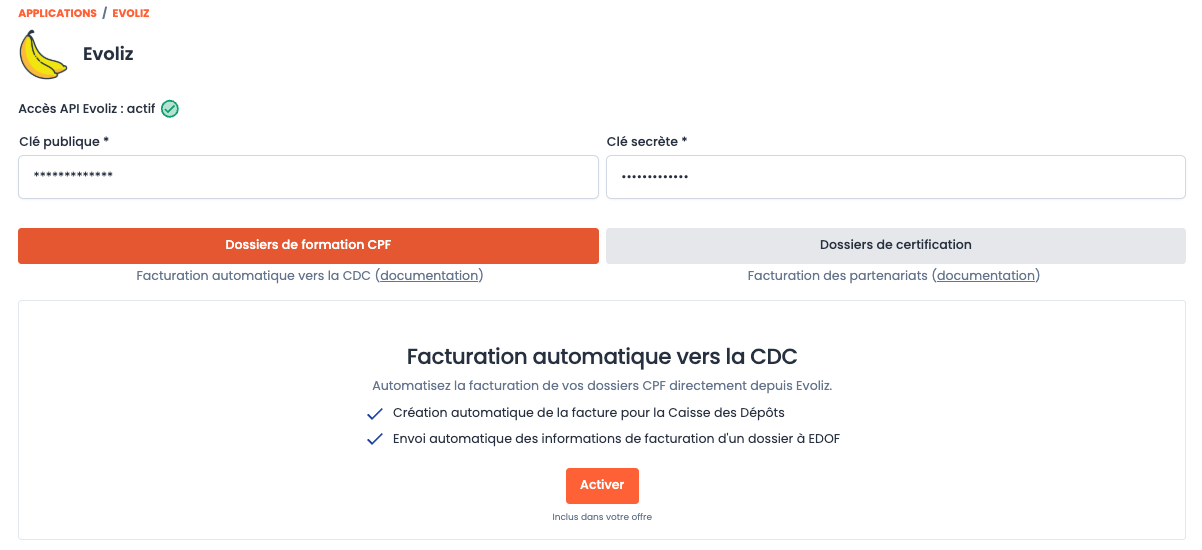Focus the Clé publique input field

pos(308,177)
